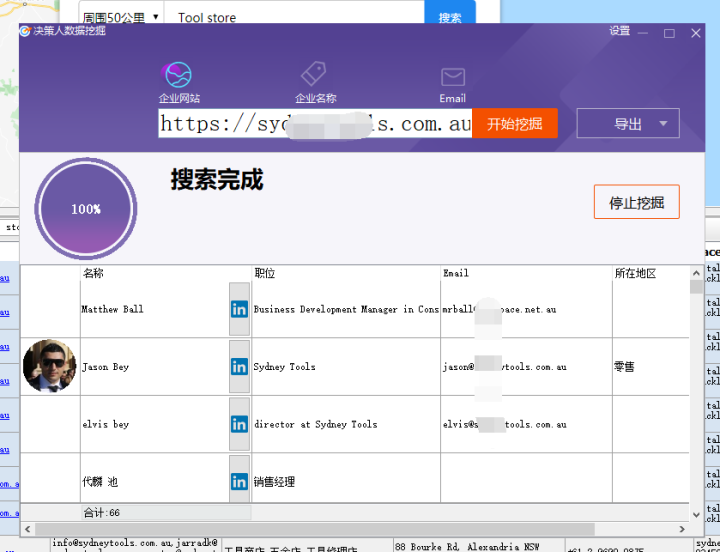Open elvis bey's LinkedIn icon

pyautogui.click(x=239, y=424)
